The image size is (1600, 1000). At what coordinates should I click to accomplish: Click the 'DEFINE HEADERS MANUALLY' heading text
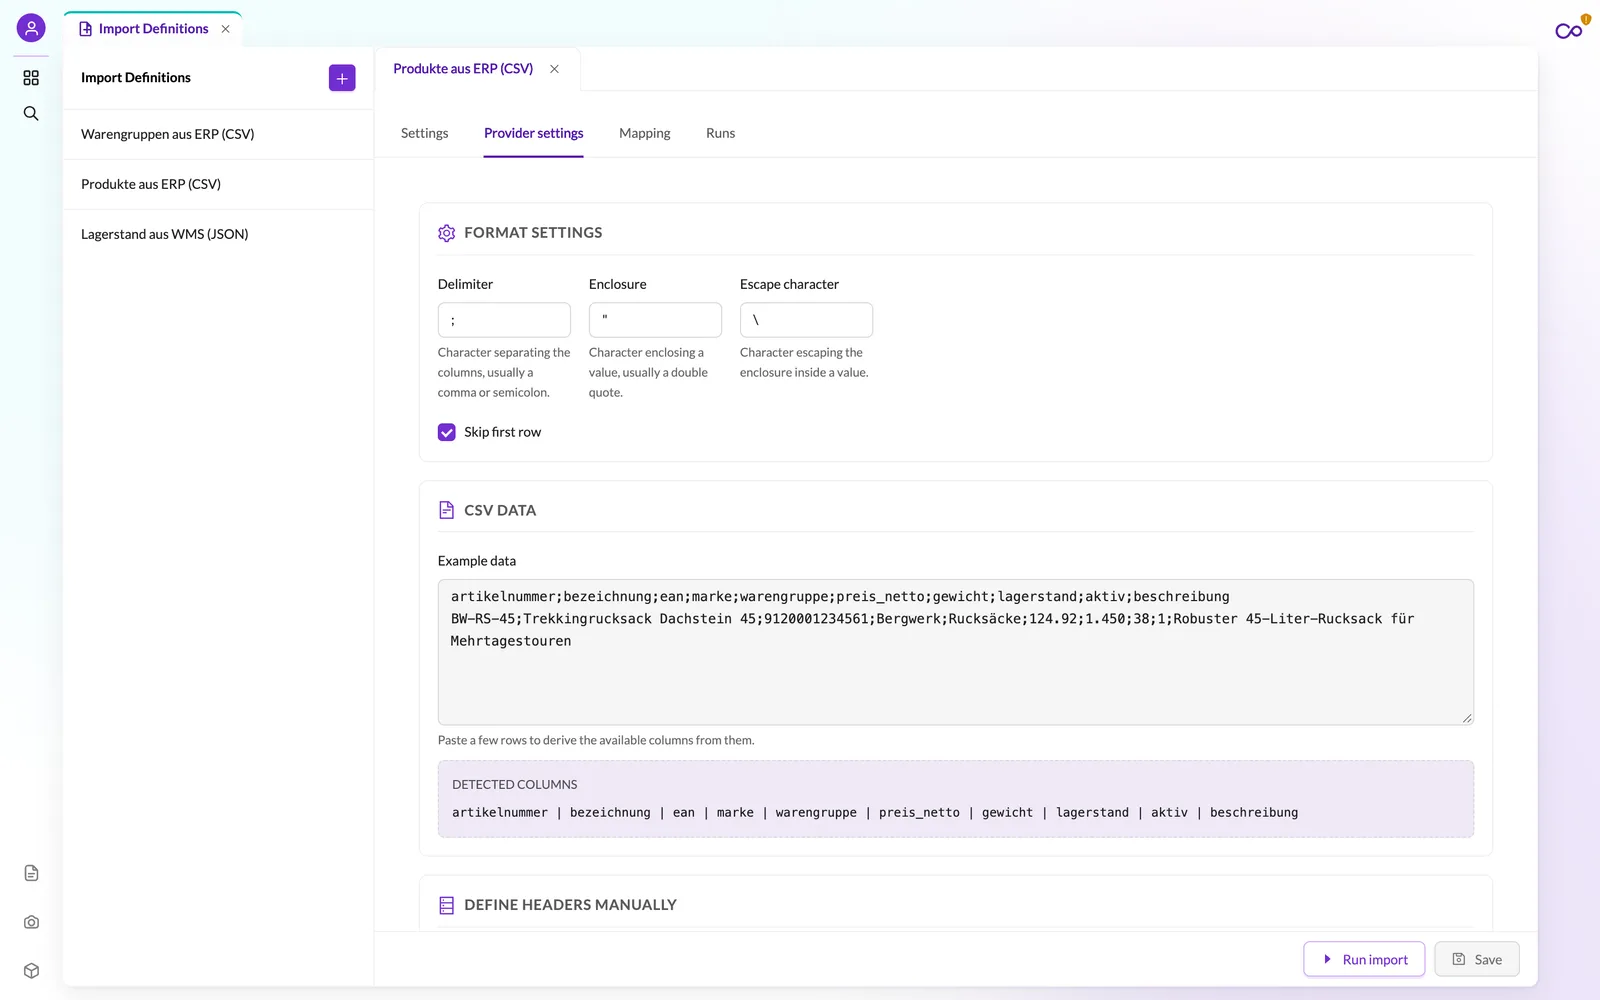pyautogui.click(x=570, y=905)
